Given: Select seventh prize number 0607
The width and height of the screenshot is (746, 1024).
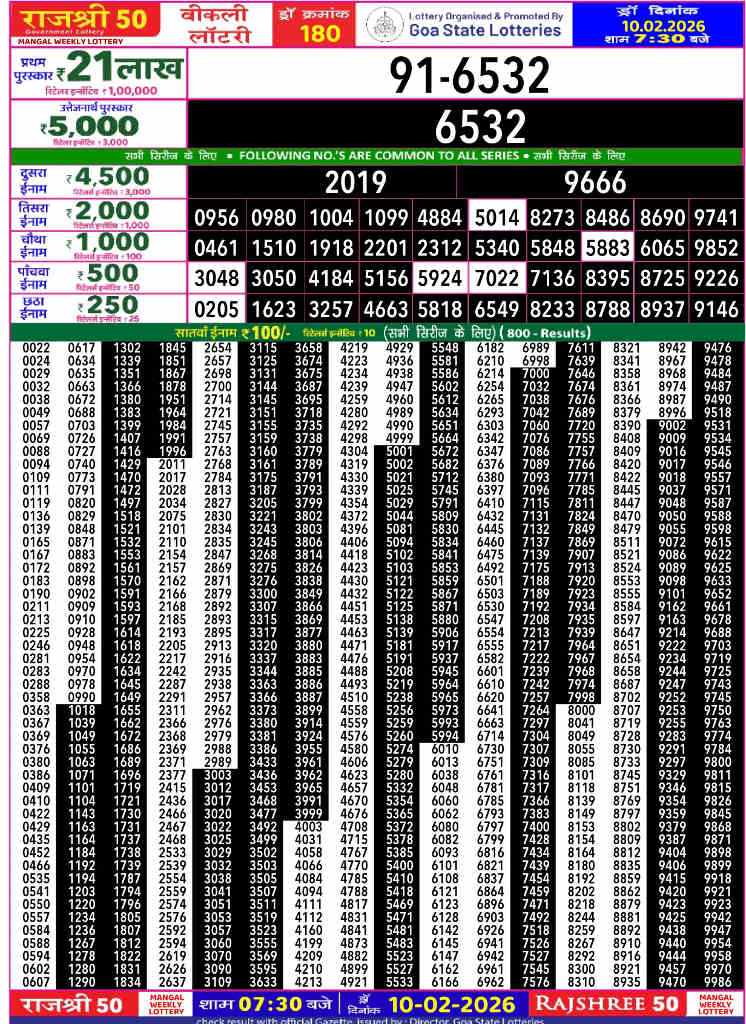Looking at the screenshot, I should 36,982.
